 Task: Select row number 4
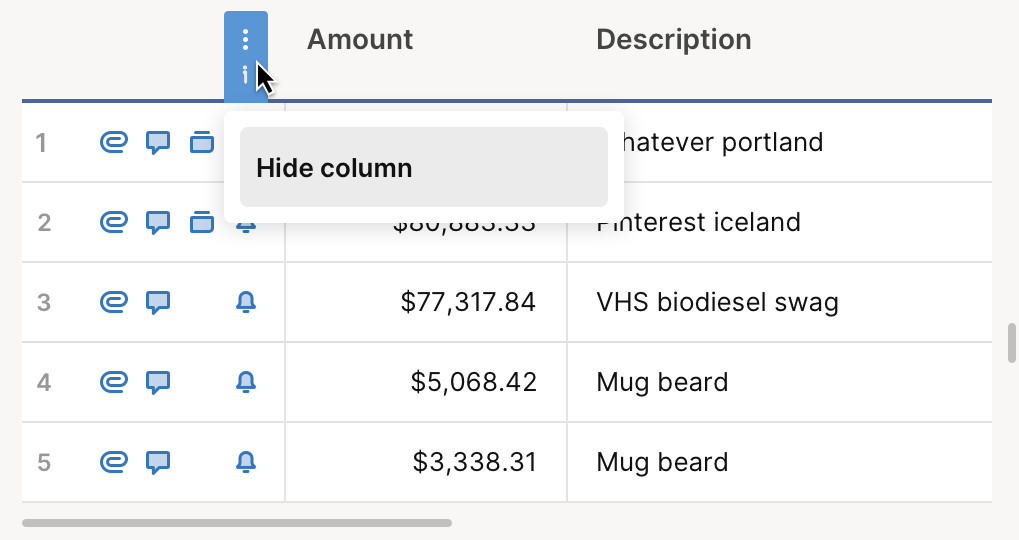click(43, 382)
